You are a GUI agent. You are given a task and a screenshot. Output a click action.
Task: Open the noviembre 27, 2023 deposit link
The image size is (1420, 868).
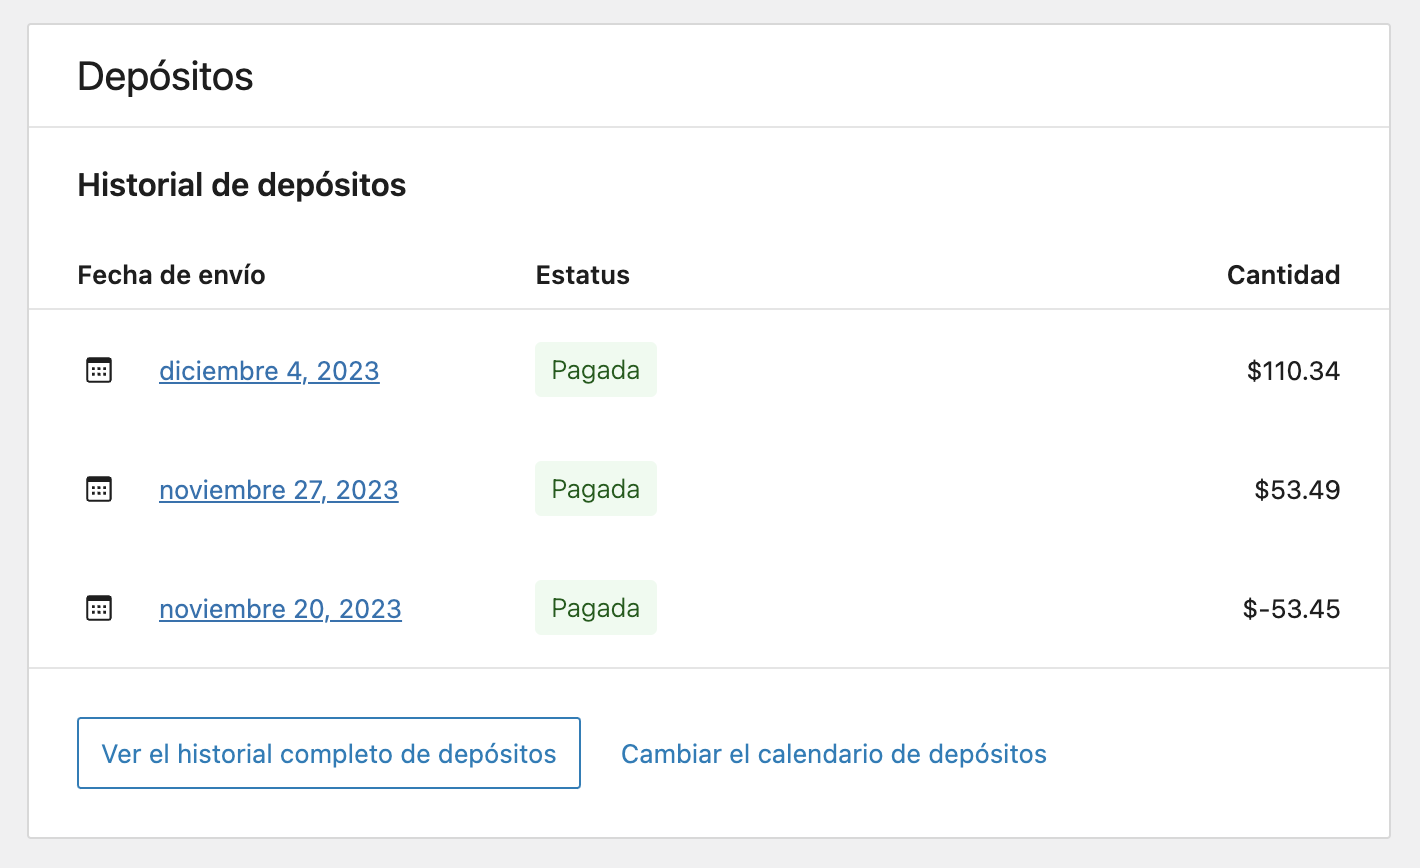(x=278, y=490)
